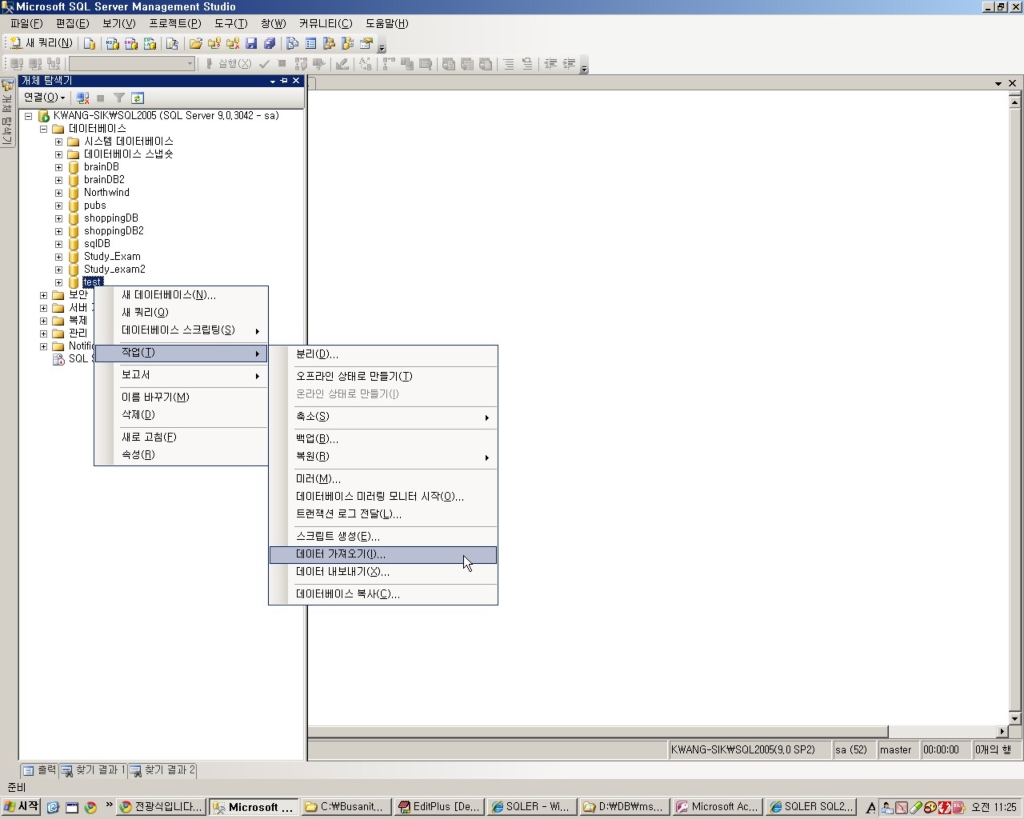Click the Disconnect icon in Object Explorer
The image size is (1024, 819).
82,98
